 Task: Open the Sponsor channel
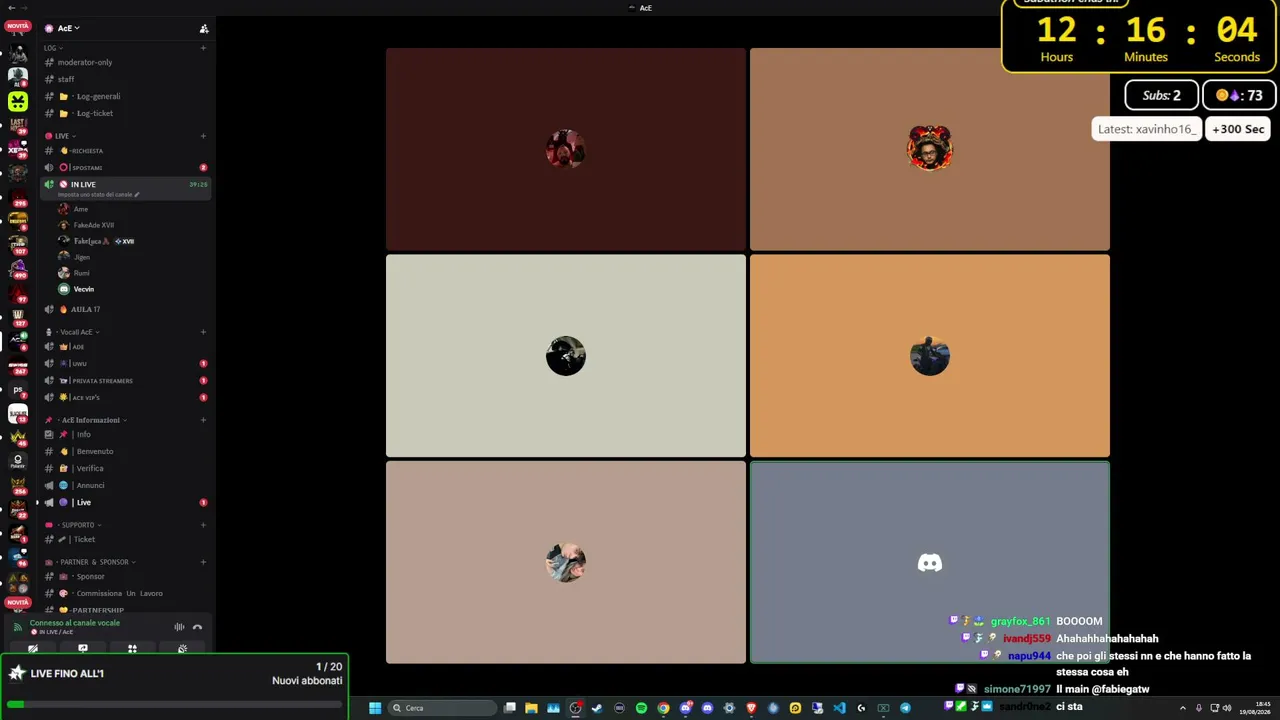tap(125, 577)
